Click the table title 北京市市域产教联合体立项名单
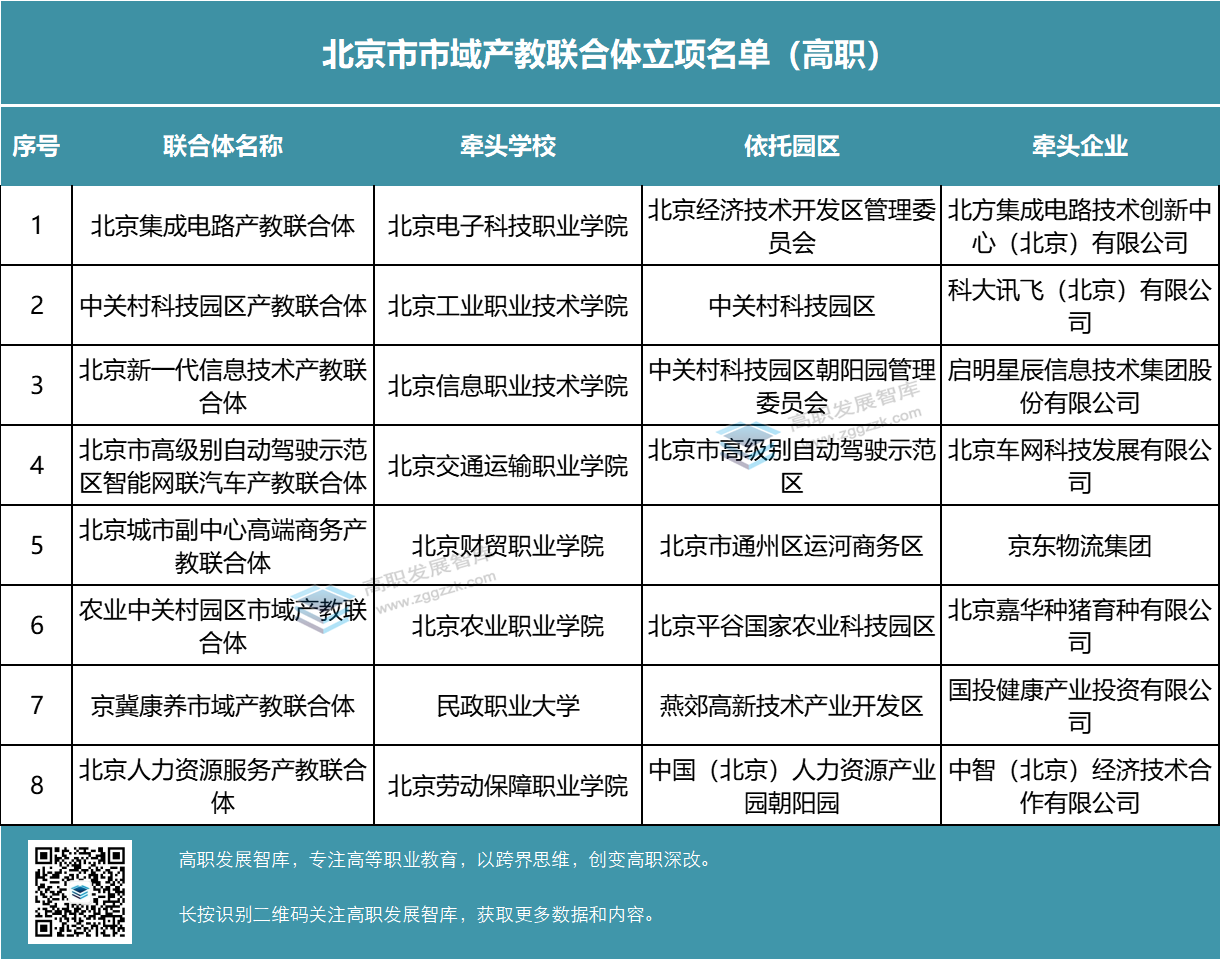 [x=602, y=55]
